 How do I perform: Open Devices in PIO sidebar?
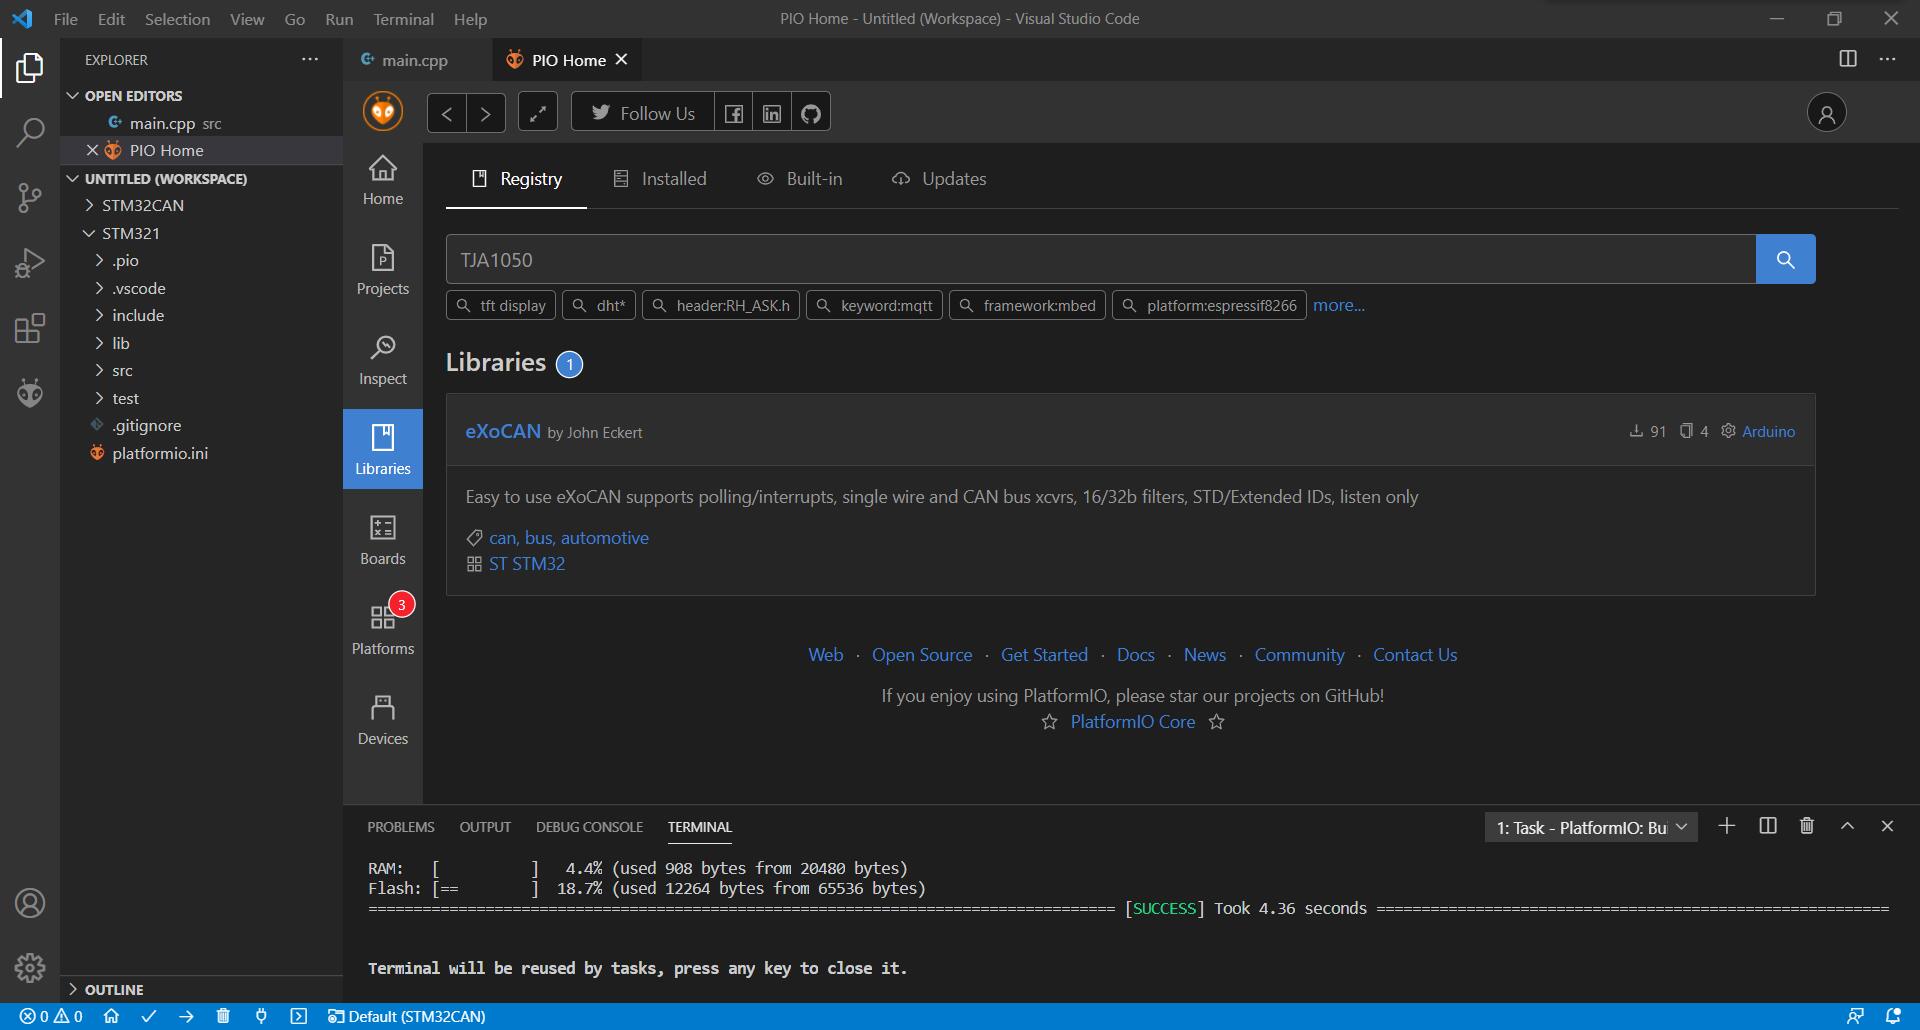click(x=383, y=719)
